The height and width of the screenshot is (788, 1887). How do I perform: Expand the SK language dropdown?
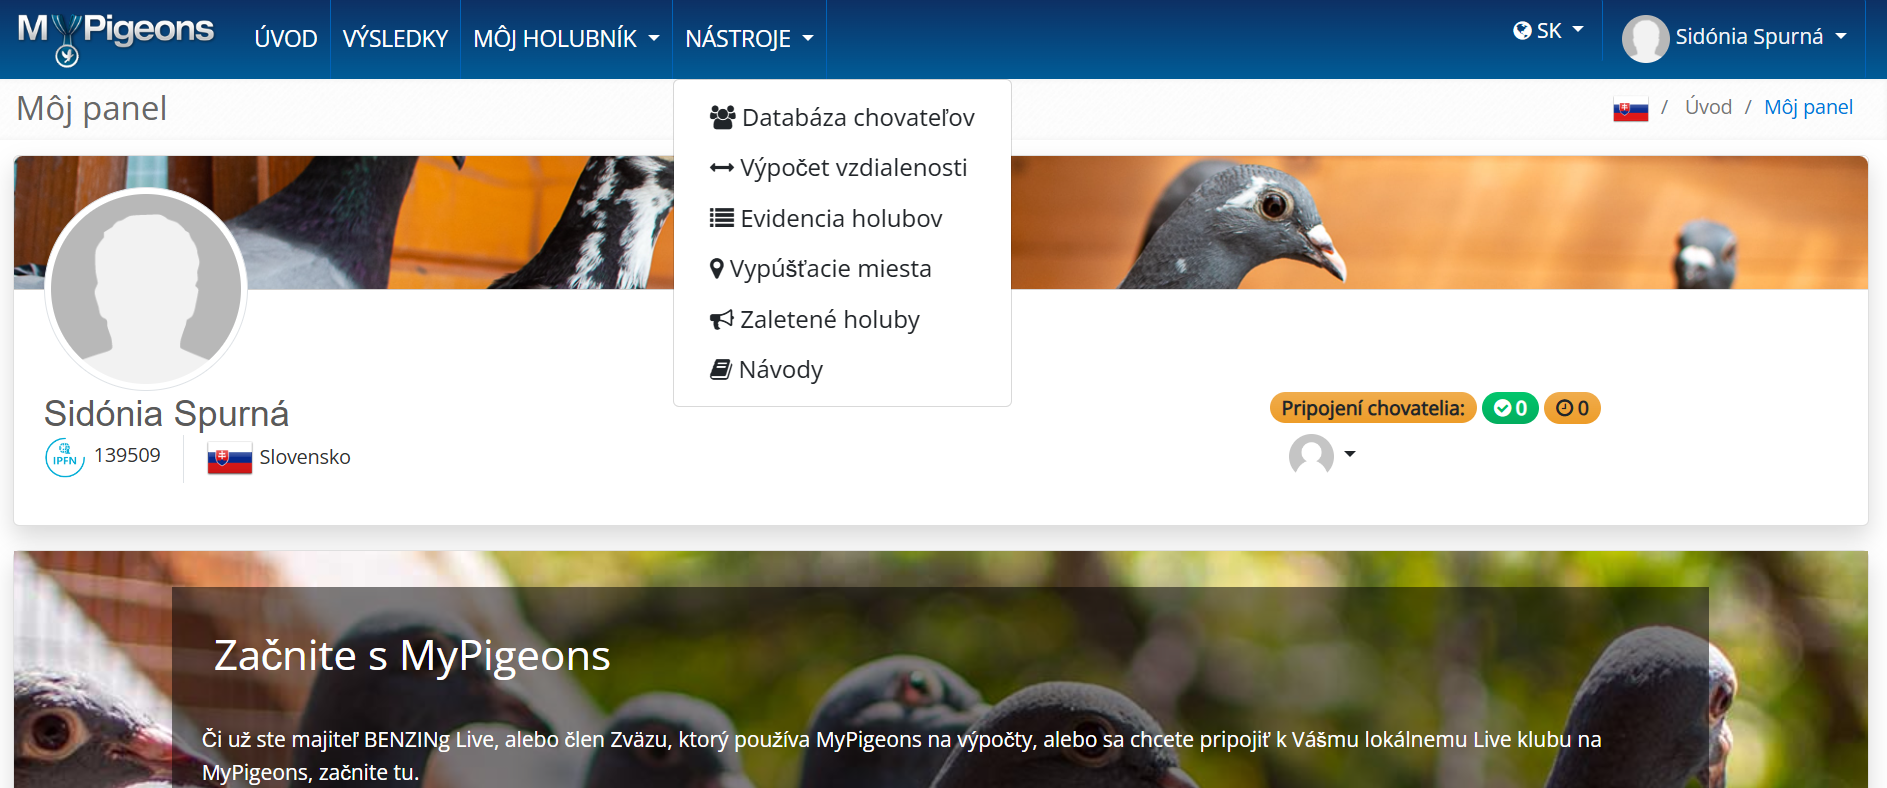1548,31
